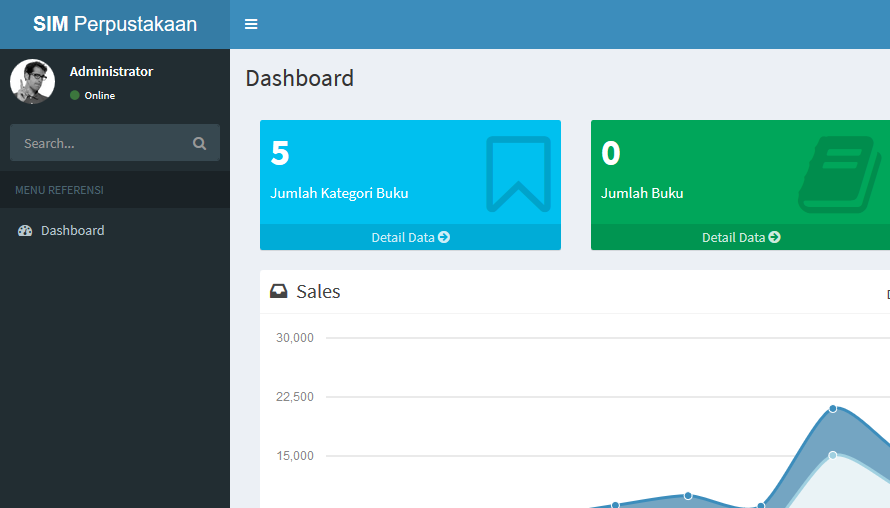The height and width of the screenshot is (508, 890).
Task: Click the Jumlah Buku label
Action: click(642, 194)
